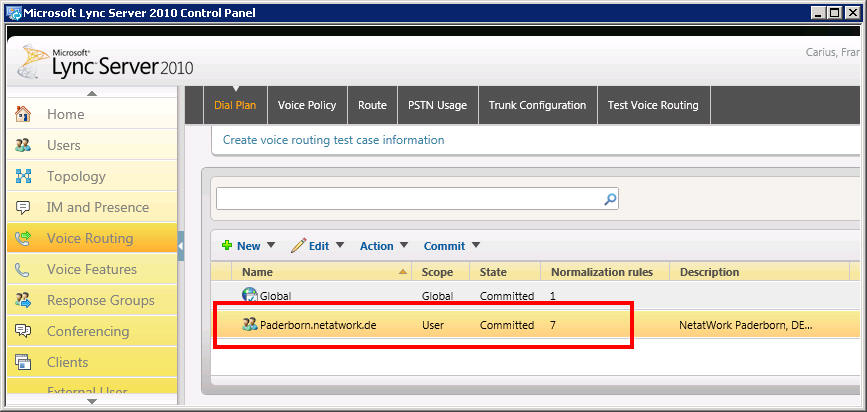Click the navigation list up arrow
The image size is (867, 412).
click(x=92, y=93)
